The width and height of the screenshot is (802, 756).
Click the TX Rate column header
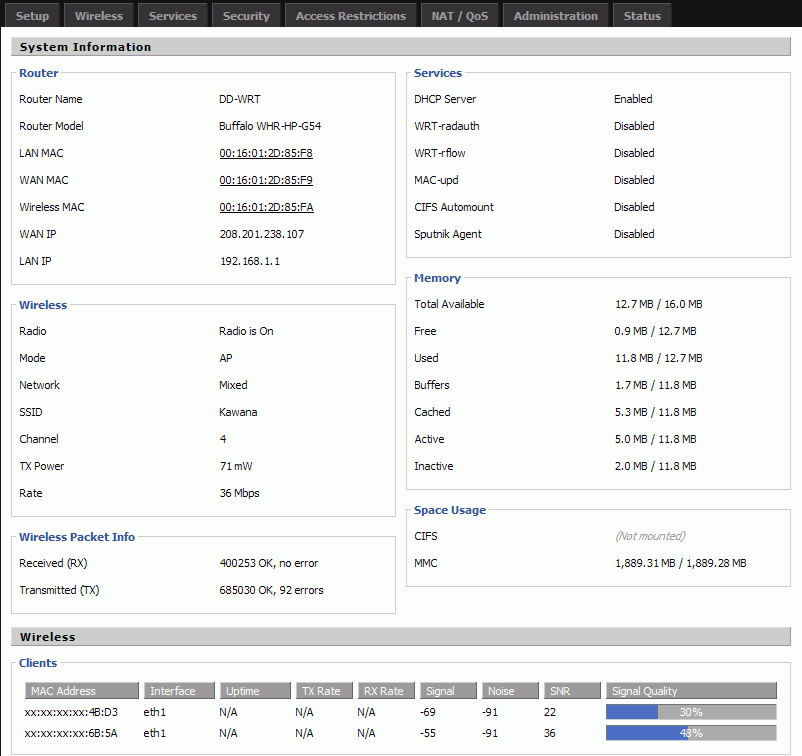[x=323, y=691]
